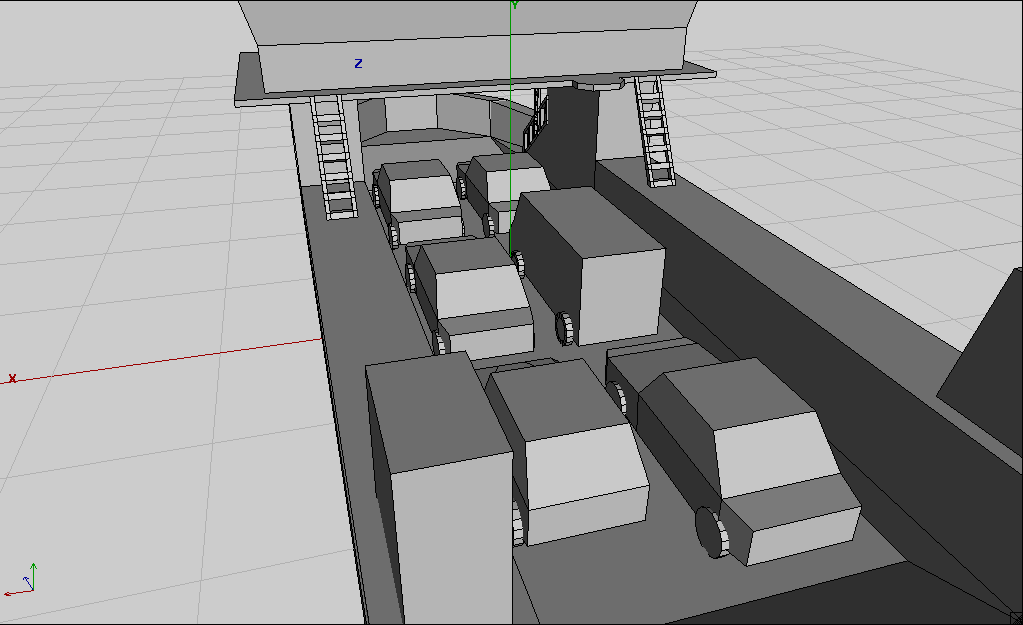Select the right ladder under the platform
The width and height of the screenshot is (1023, 625).
pyautogui.click(x=654, y=131)
